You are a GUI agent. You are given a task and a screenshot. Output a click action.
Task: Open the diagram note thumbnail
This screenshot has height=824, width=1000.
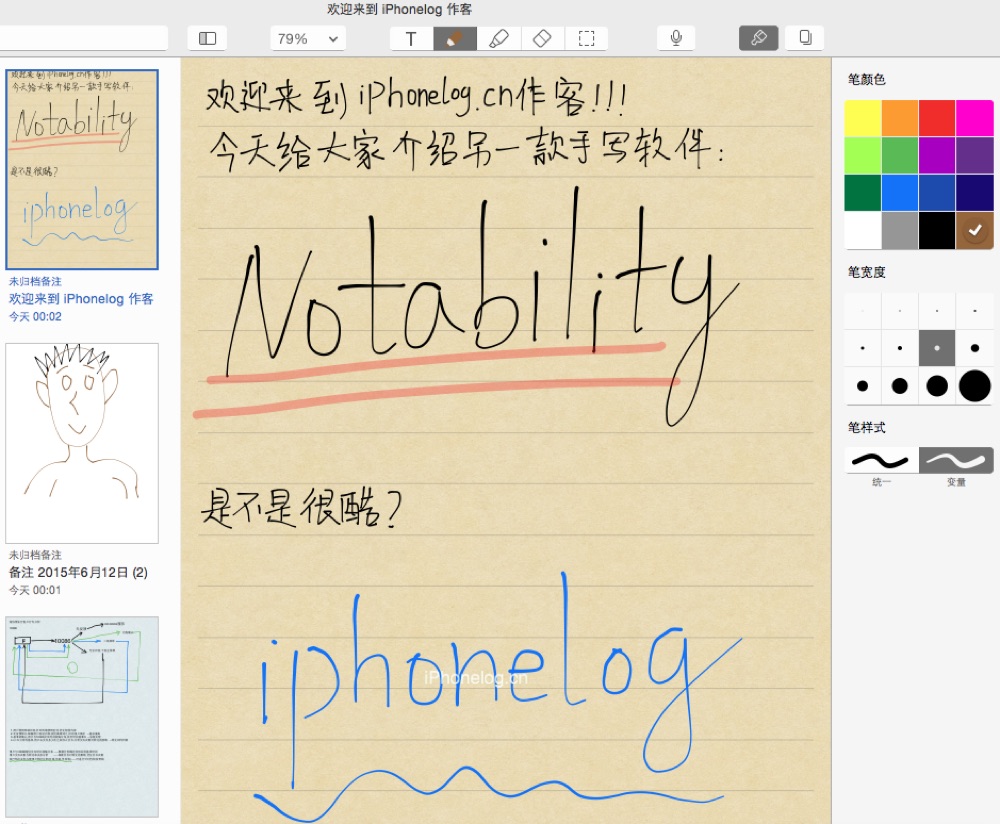click(x=82, y=717)
